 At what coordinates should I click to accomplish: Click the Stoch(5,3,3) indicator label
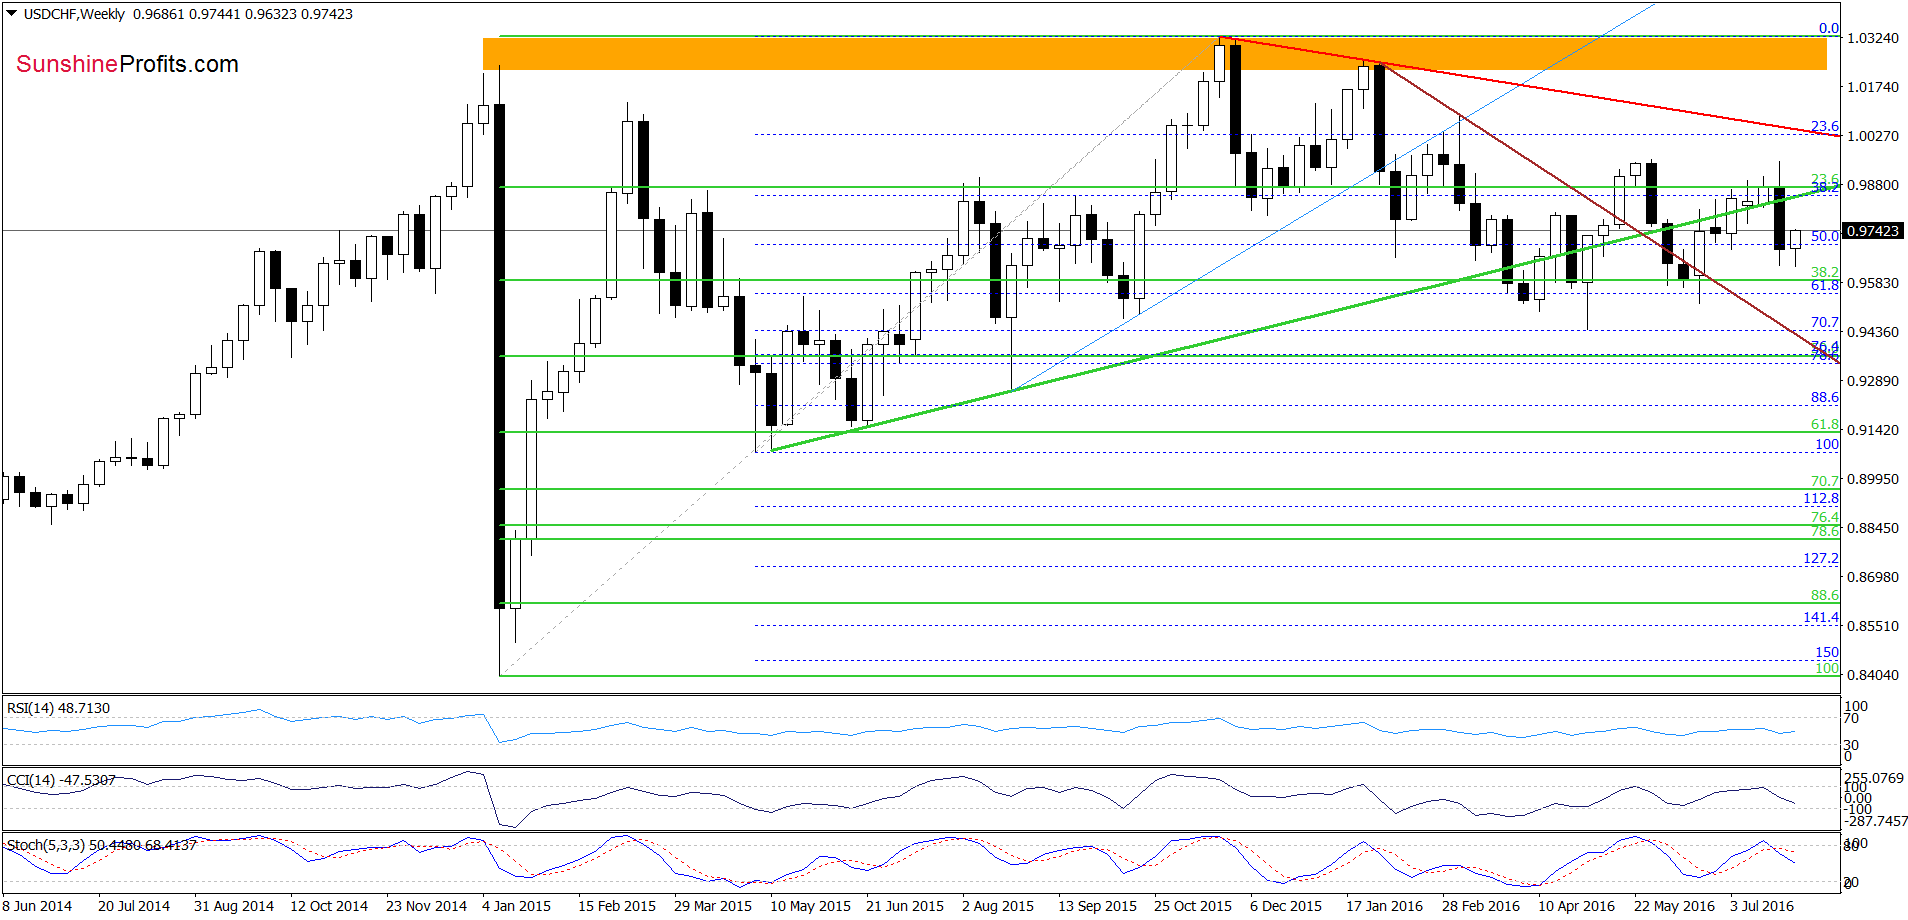101,845
